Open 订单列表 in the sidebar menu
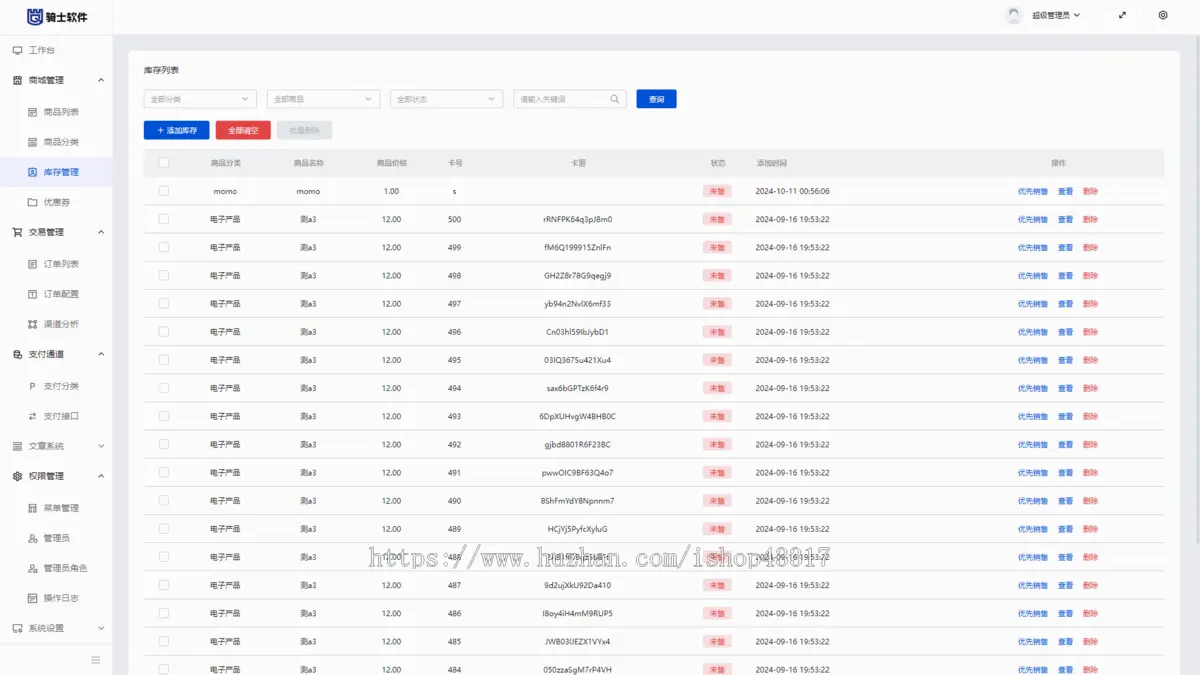1200x675 pixels. (x=61, y=264)
